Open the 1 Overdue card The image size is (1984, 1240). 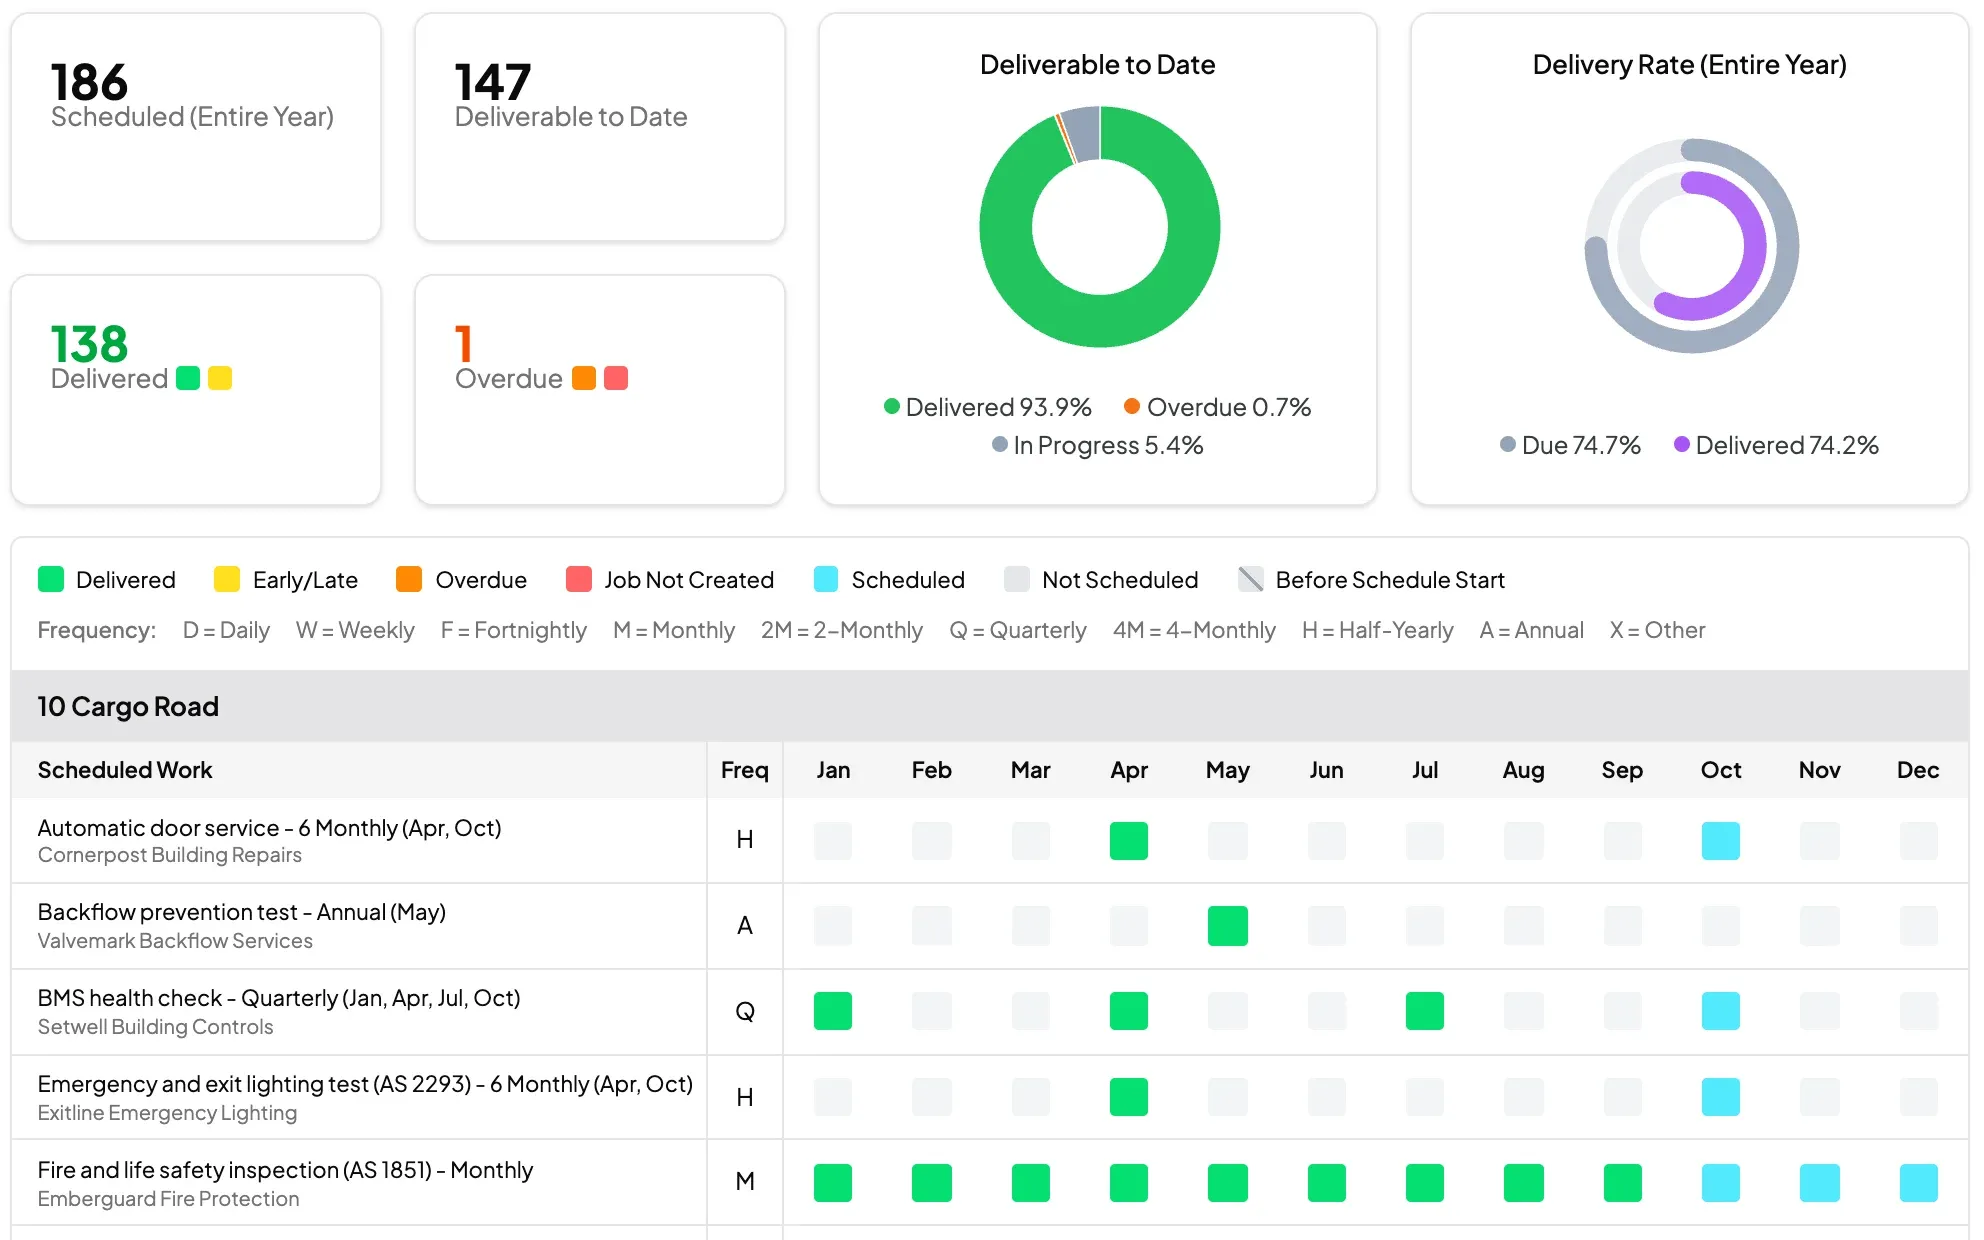600,390
